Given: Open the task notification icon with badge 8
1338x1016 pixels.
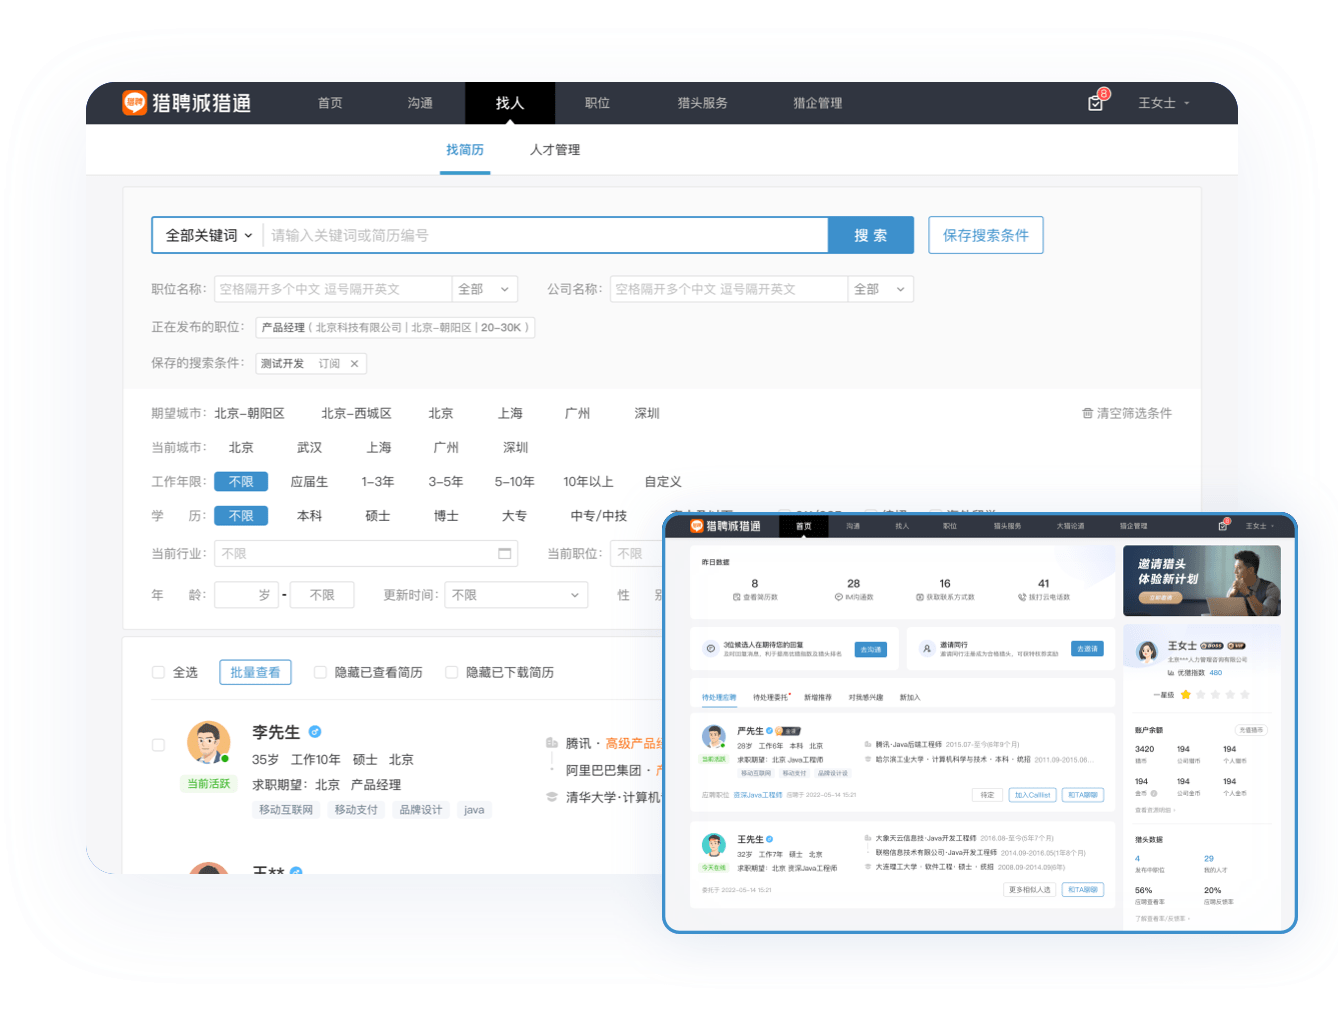Looking at the screenshot, I should pos(1095,103).
